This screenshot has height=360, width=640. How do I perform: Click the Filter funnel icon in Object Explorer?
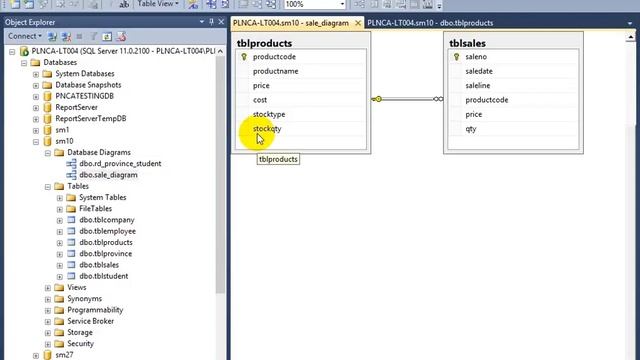click(93, 36)
